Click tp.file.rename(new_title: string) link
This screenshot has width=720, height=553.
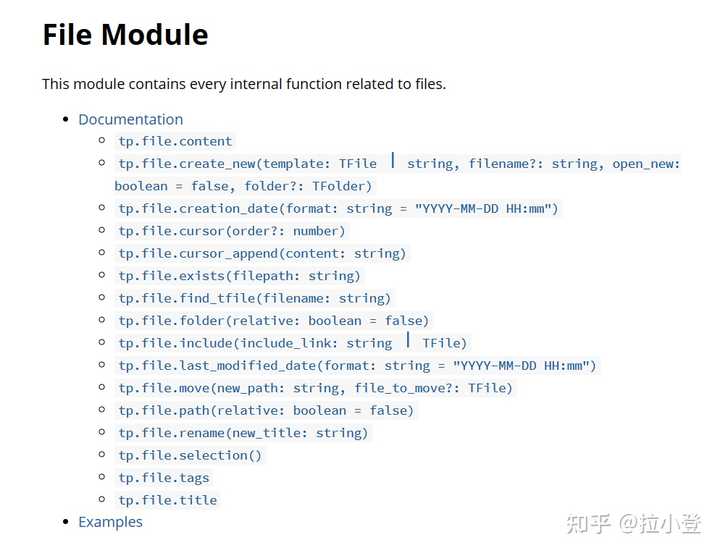[243, 433]
